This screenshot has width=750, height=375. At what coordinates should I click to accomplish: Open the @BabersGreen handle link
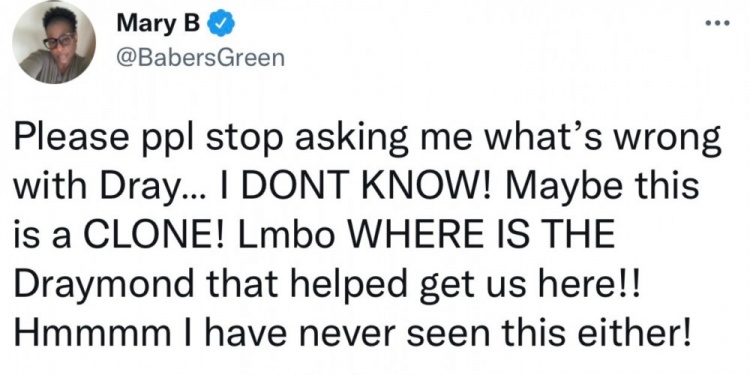pyautogui.click(x=200, y=58)
